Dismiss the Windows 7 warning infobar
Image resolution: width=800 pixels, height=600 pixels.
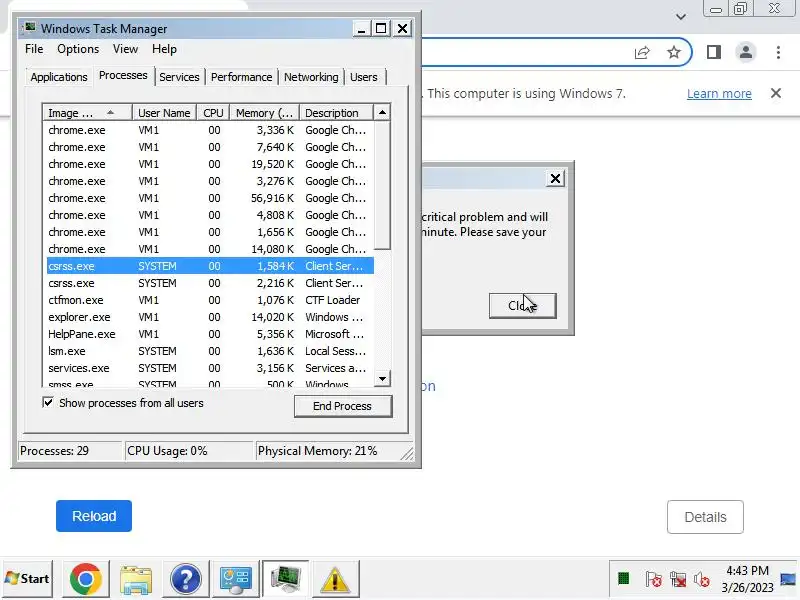(x=776, y=93)
